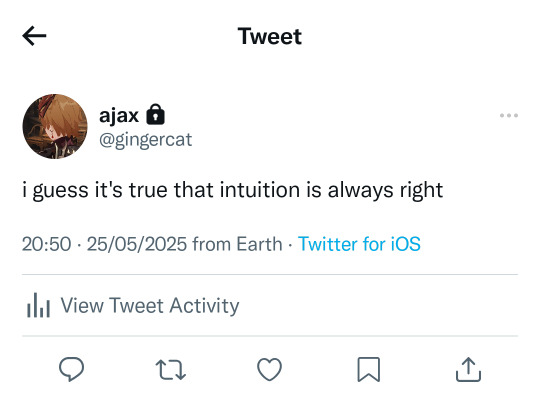Like the tweet with the heart icon
This screenshot has height=399, width=540.
pyautogui.click(x=270, y=369)
